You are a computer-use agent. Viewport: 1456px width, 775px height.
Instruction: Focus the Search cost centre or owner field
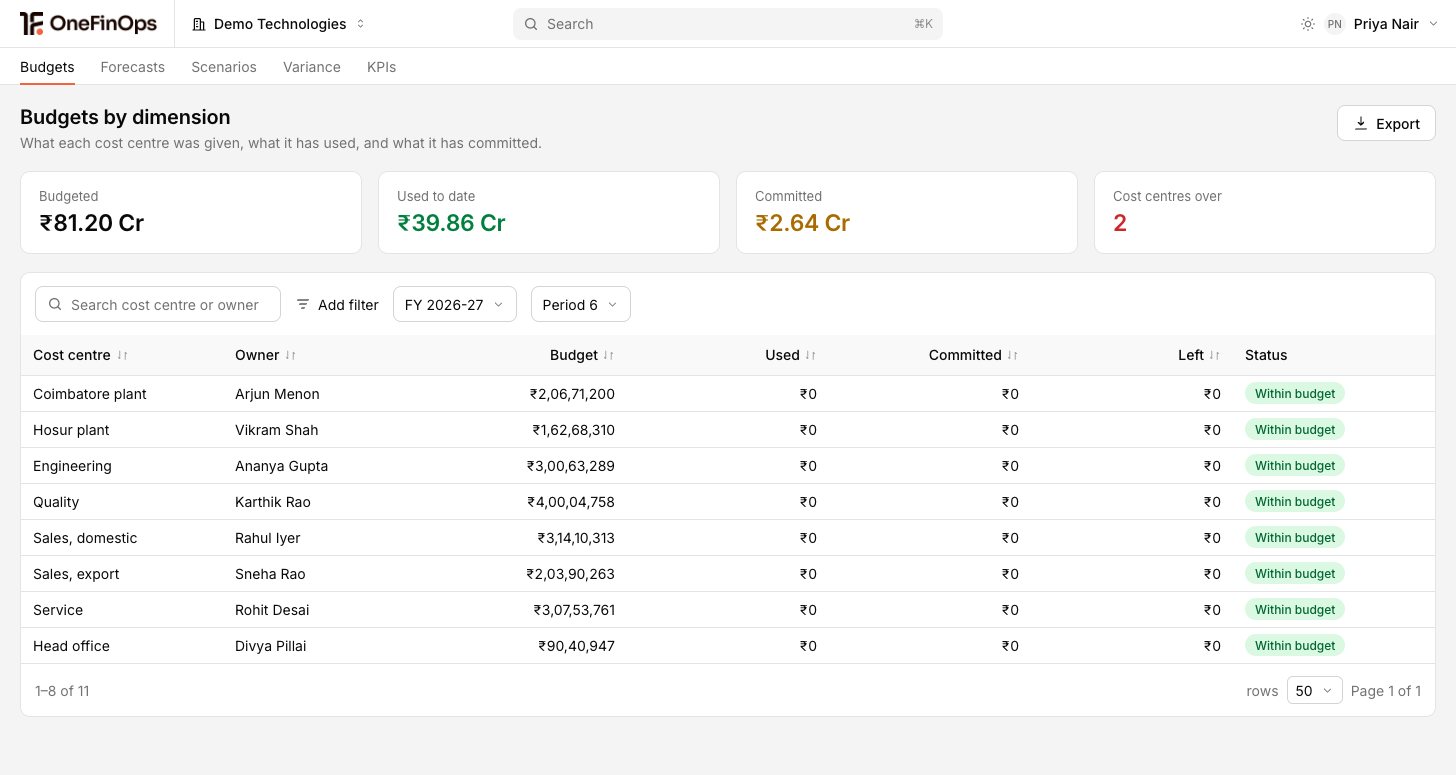158,305
